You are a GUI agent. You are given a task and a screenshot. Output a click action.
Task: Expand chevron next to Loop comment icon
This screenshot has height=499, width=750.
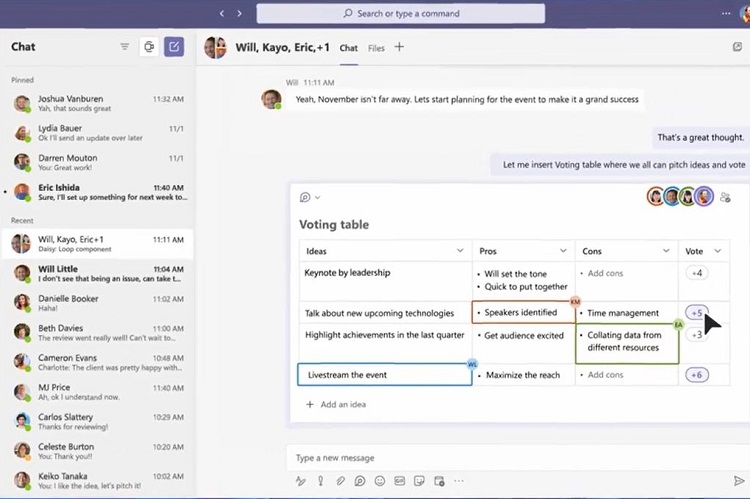(x=317, y=197)
